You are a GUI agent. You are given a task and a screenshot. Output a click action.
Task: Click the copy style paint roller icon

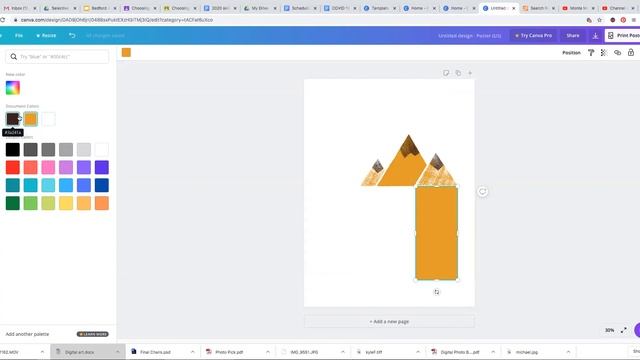(591, 53)
